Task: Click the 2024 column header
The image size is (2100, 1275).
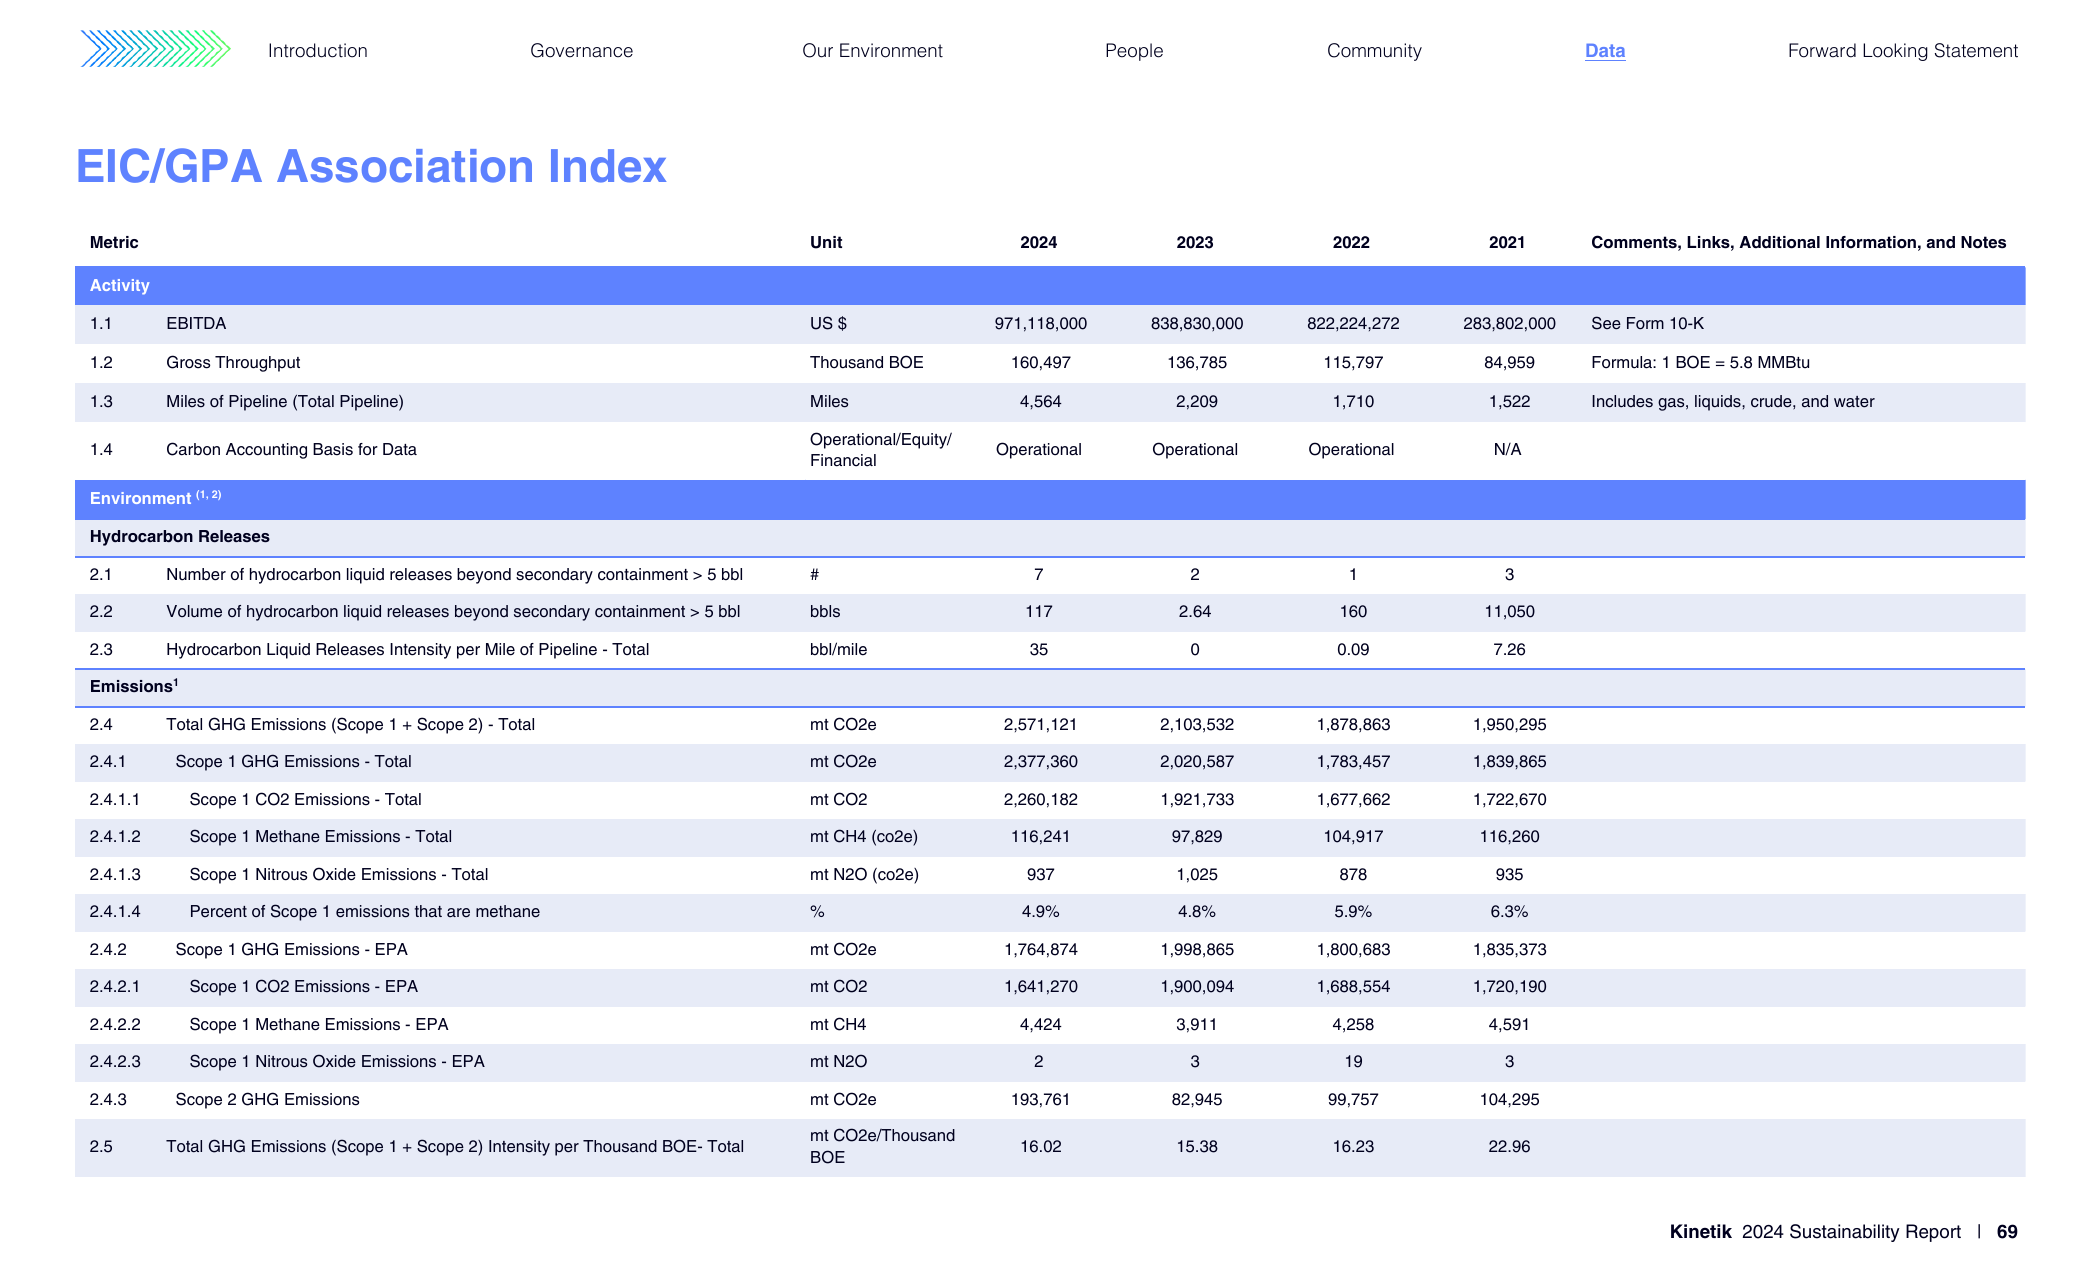Action: 1038,242
